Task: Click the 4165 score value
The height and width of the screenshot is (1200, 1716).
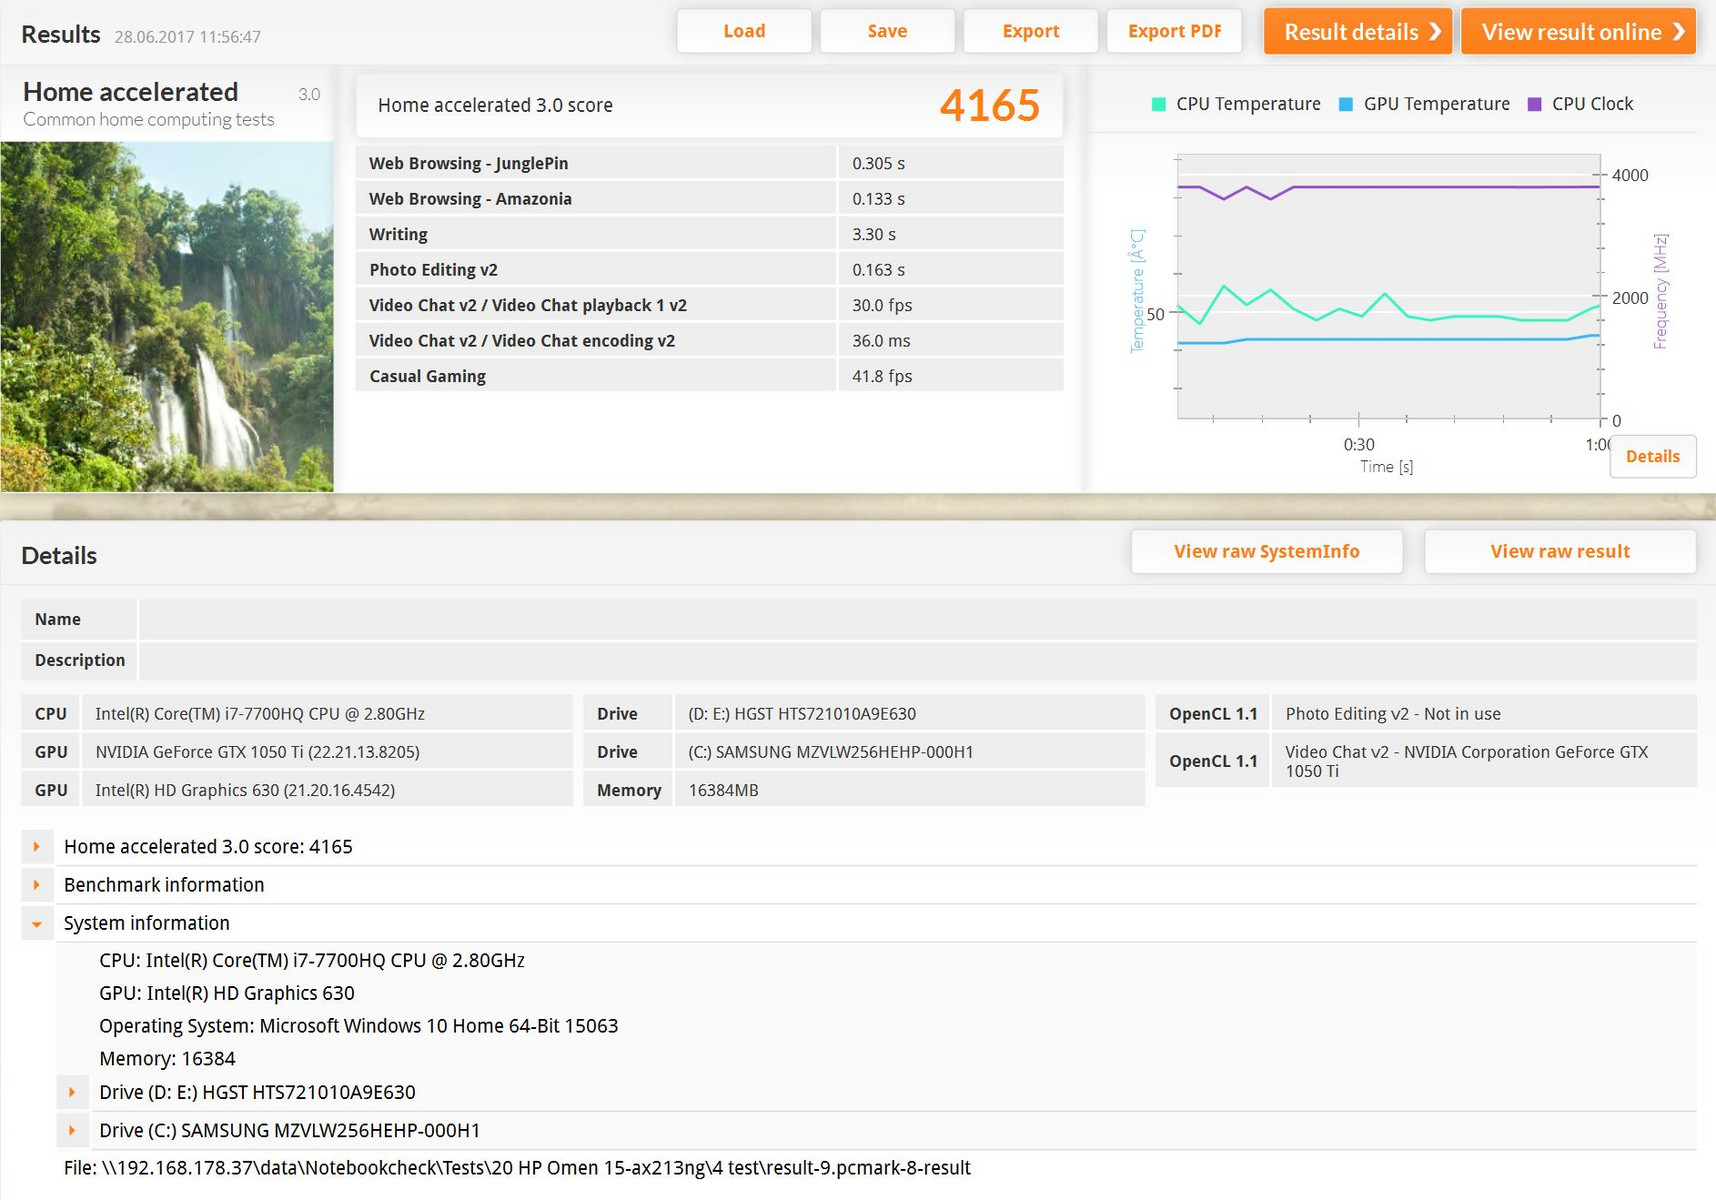Action: [x=990, y=105]
